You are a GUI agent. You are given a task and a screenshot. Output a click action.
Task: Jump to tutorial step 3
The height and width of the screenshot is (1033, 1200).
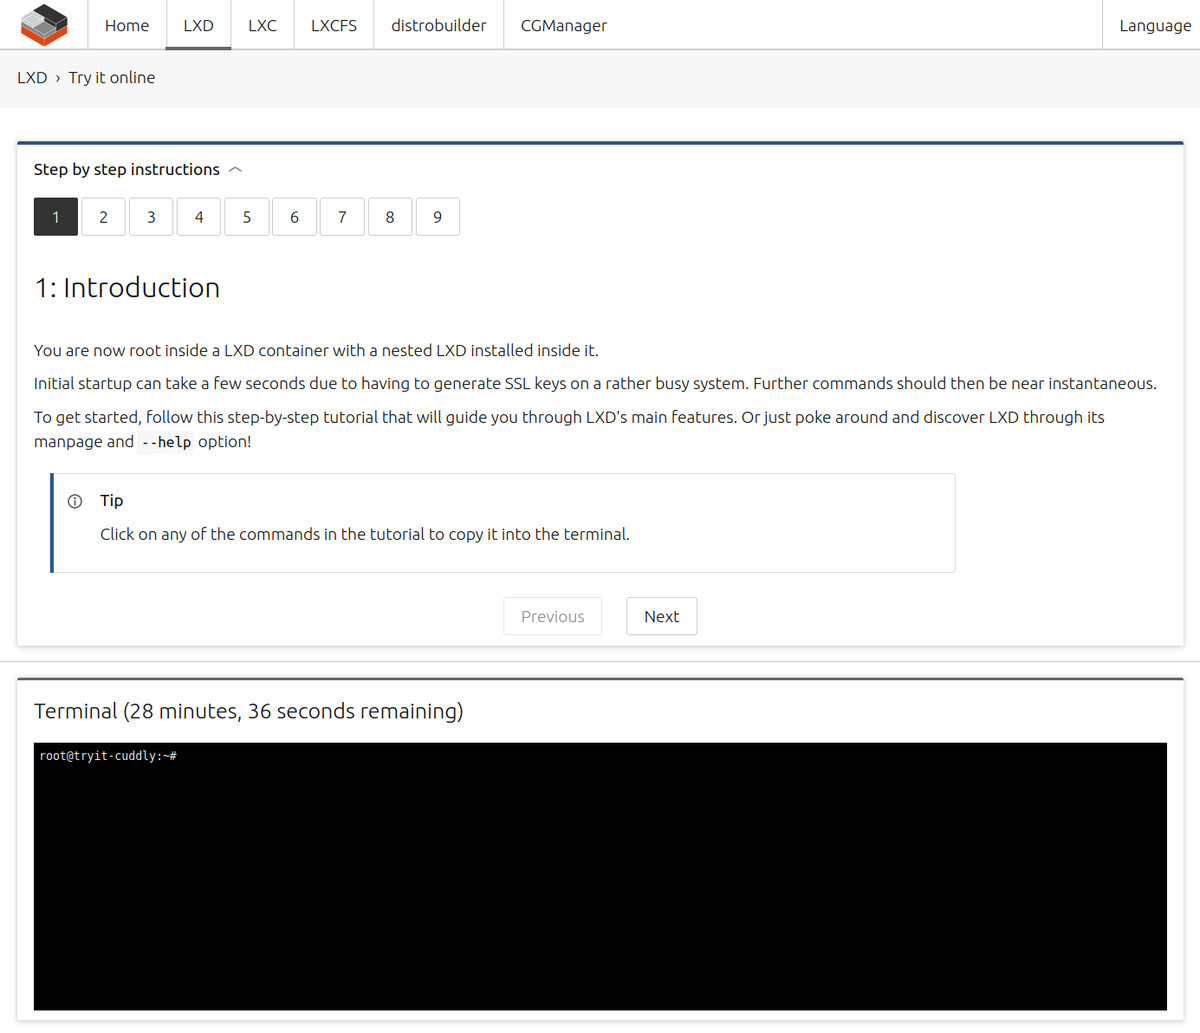click(151, 217)
